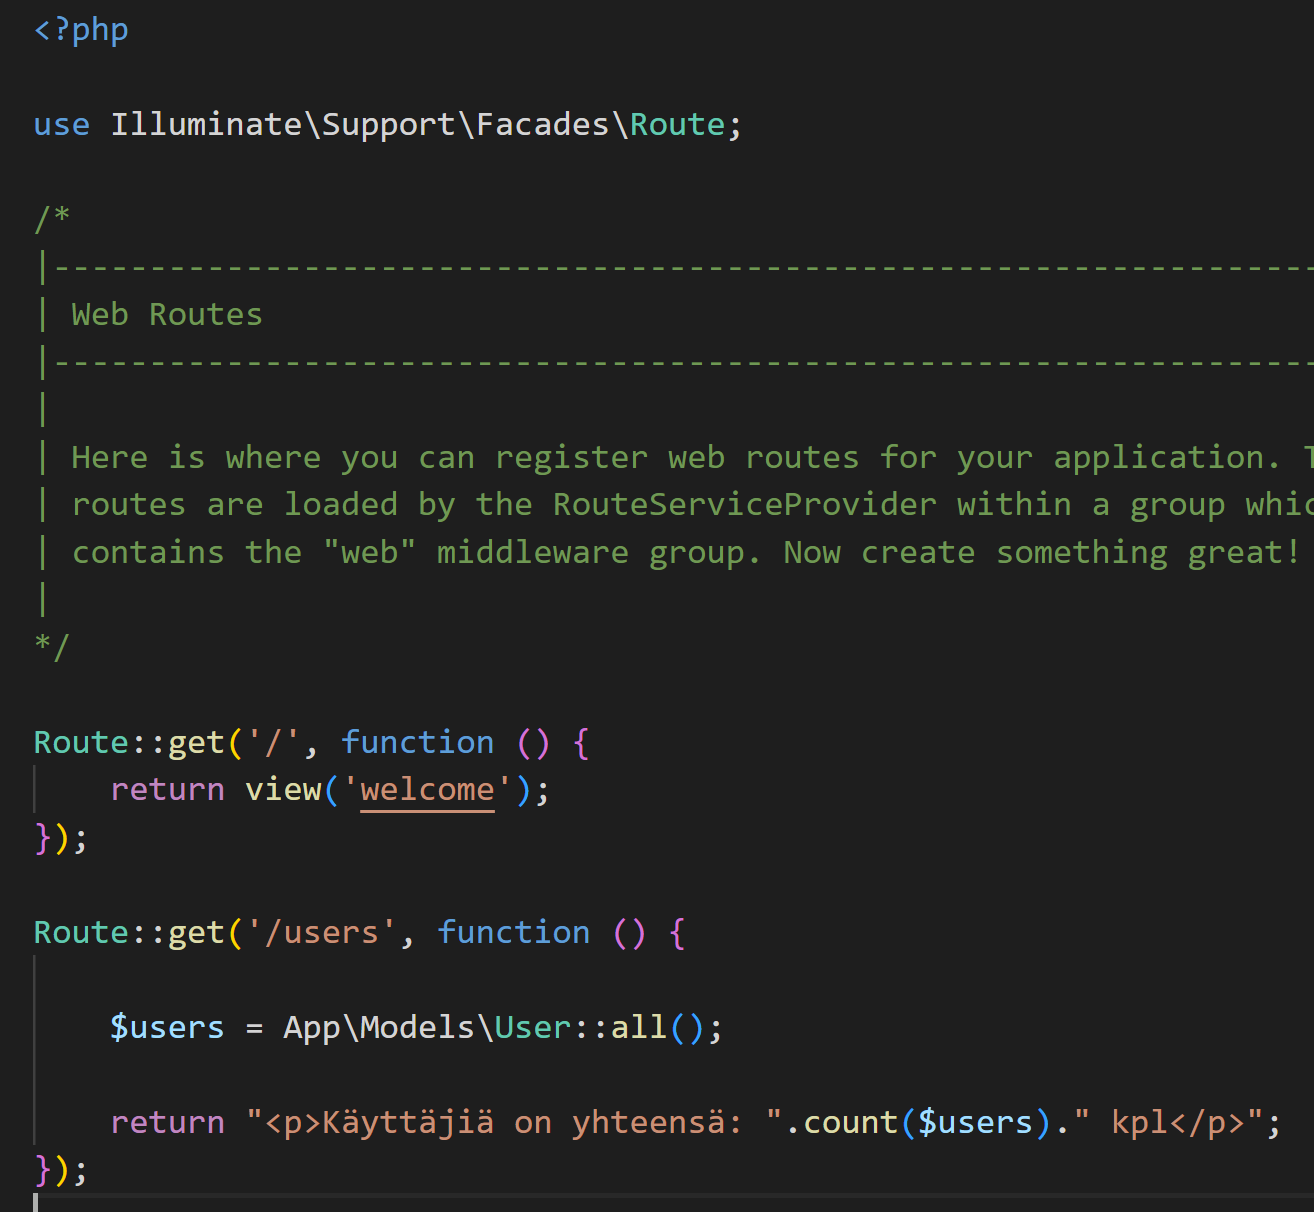Image resolution: width=1314 pixels, height=1212 pixels.
Task: Click the 'Web Routes' comment heading
Action: coord(167,315)
